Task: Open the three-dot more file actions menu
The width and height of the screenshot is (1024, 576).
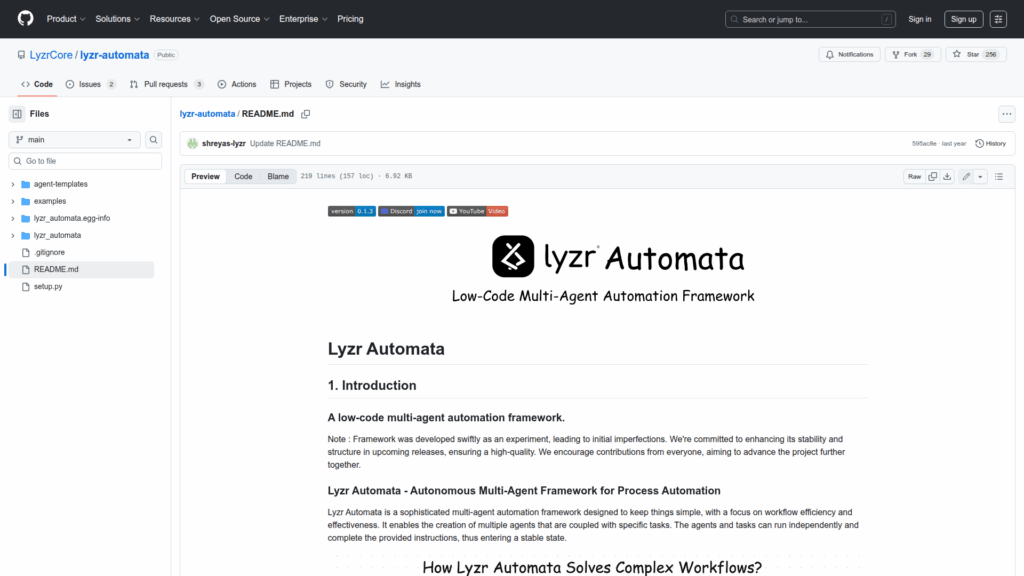Action: tap(1006, 114)
